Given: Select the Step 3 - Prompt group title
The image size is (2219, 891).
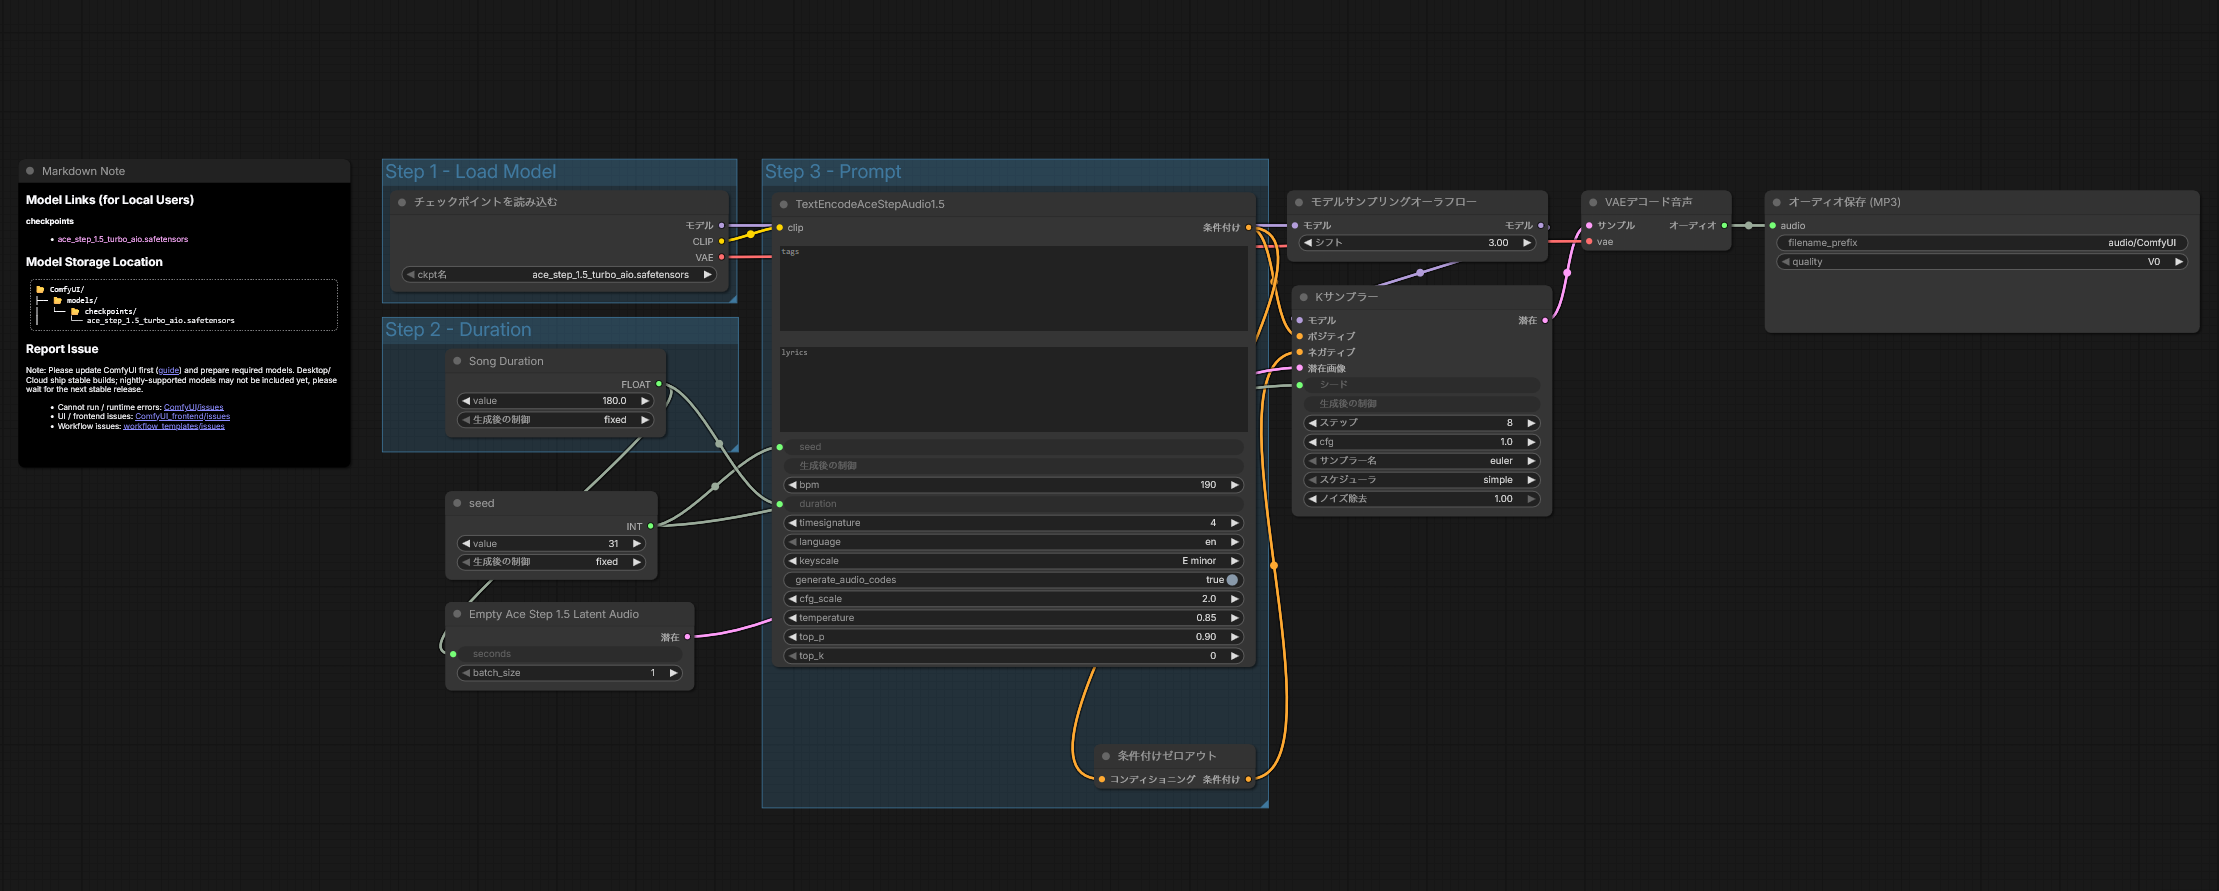Looking at the screenshot, I should (x=833, y=172).
